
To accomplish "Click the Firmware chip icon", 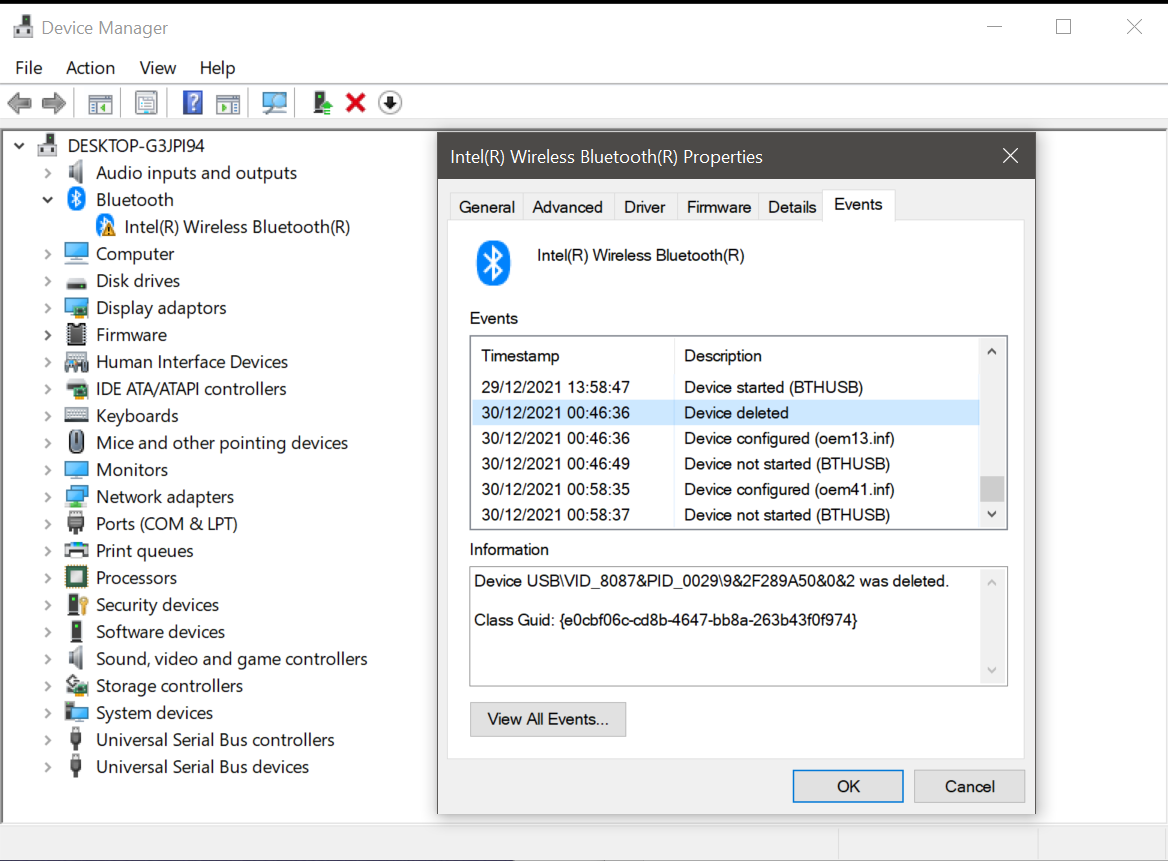I will 76,334.
